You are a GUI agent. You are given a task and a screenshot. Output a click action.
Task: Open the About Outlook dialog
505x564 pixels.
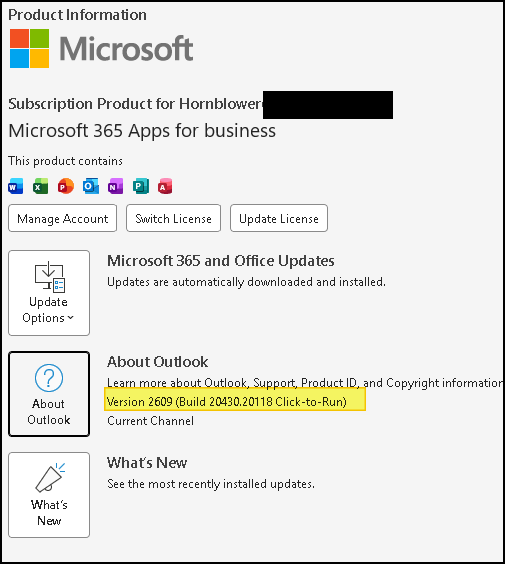pos(49,394)
